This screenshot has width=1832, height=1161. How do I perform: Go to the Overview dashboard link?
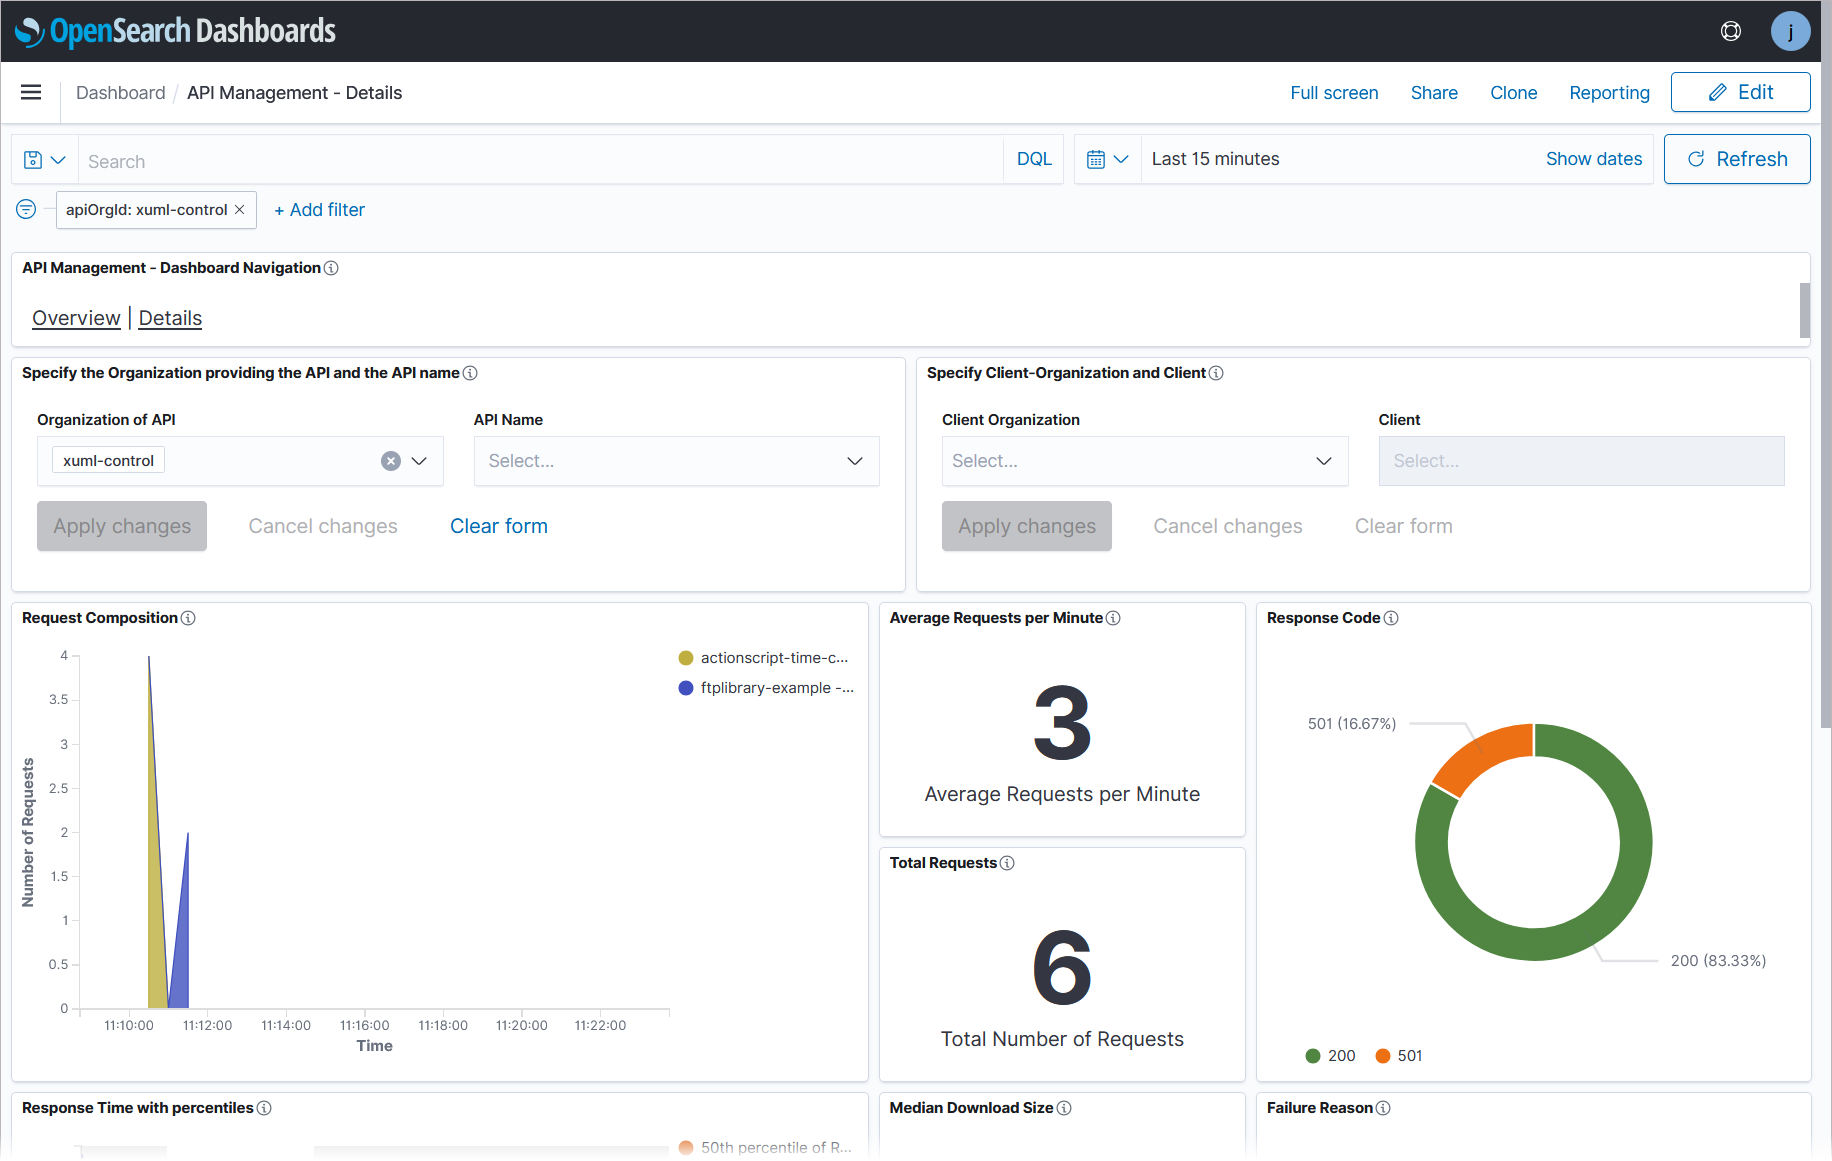76,318
